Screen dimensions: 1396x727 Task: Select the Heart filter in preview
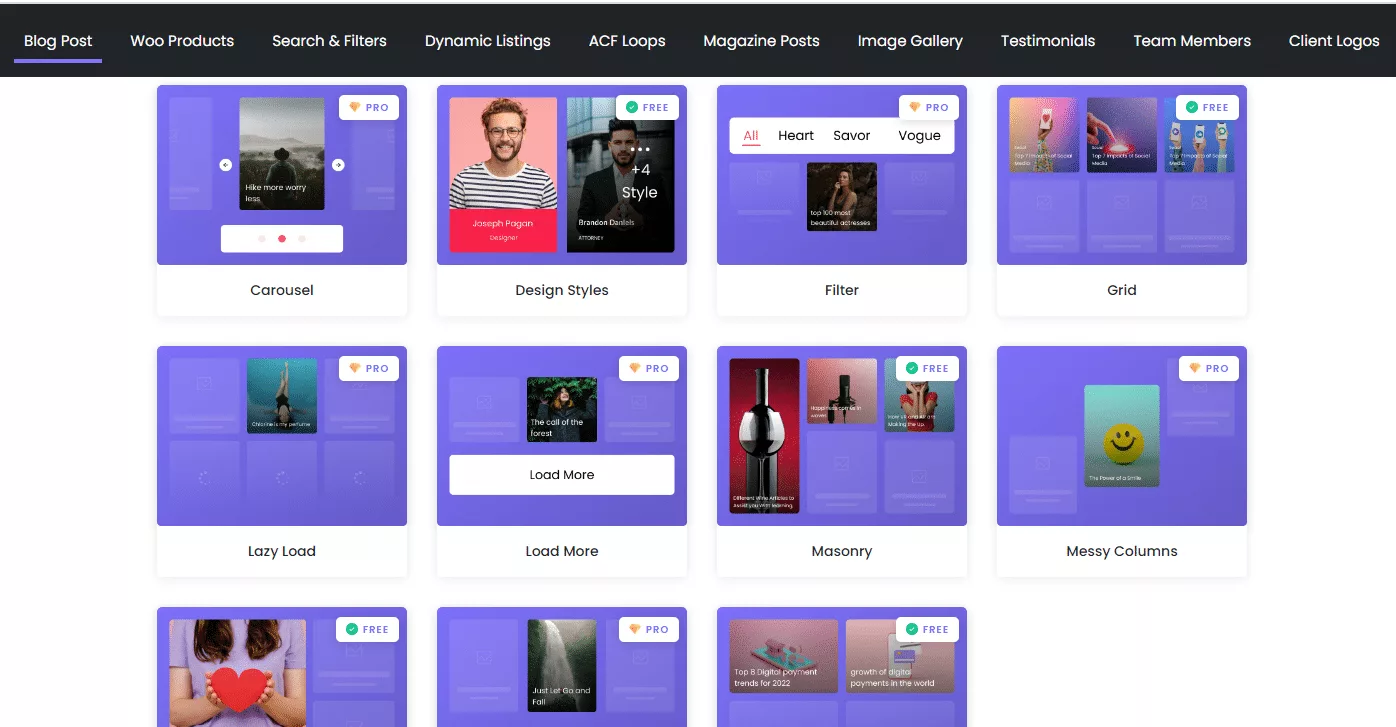pyautogui.click(x=796, y=136)
